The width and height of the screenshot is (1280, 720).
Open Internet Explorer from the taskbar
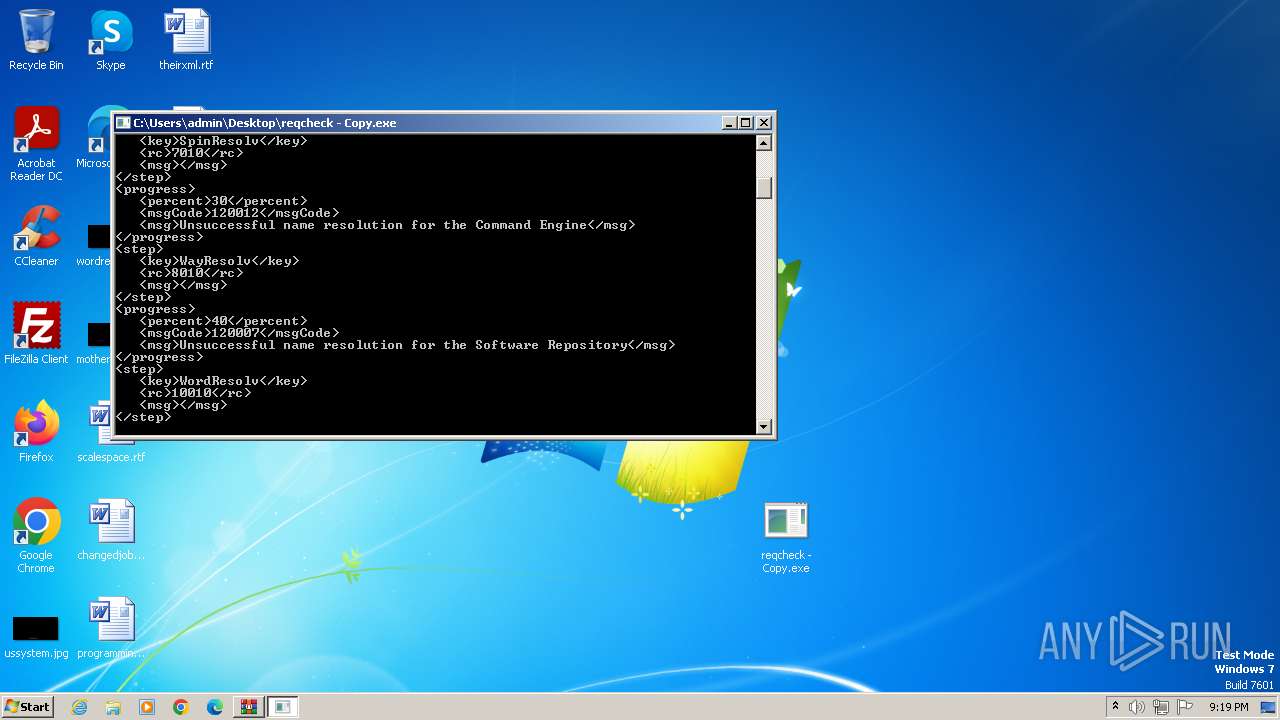(x=80, y=707)
